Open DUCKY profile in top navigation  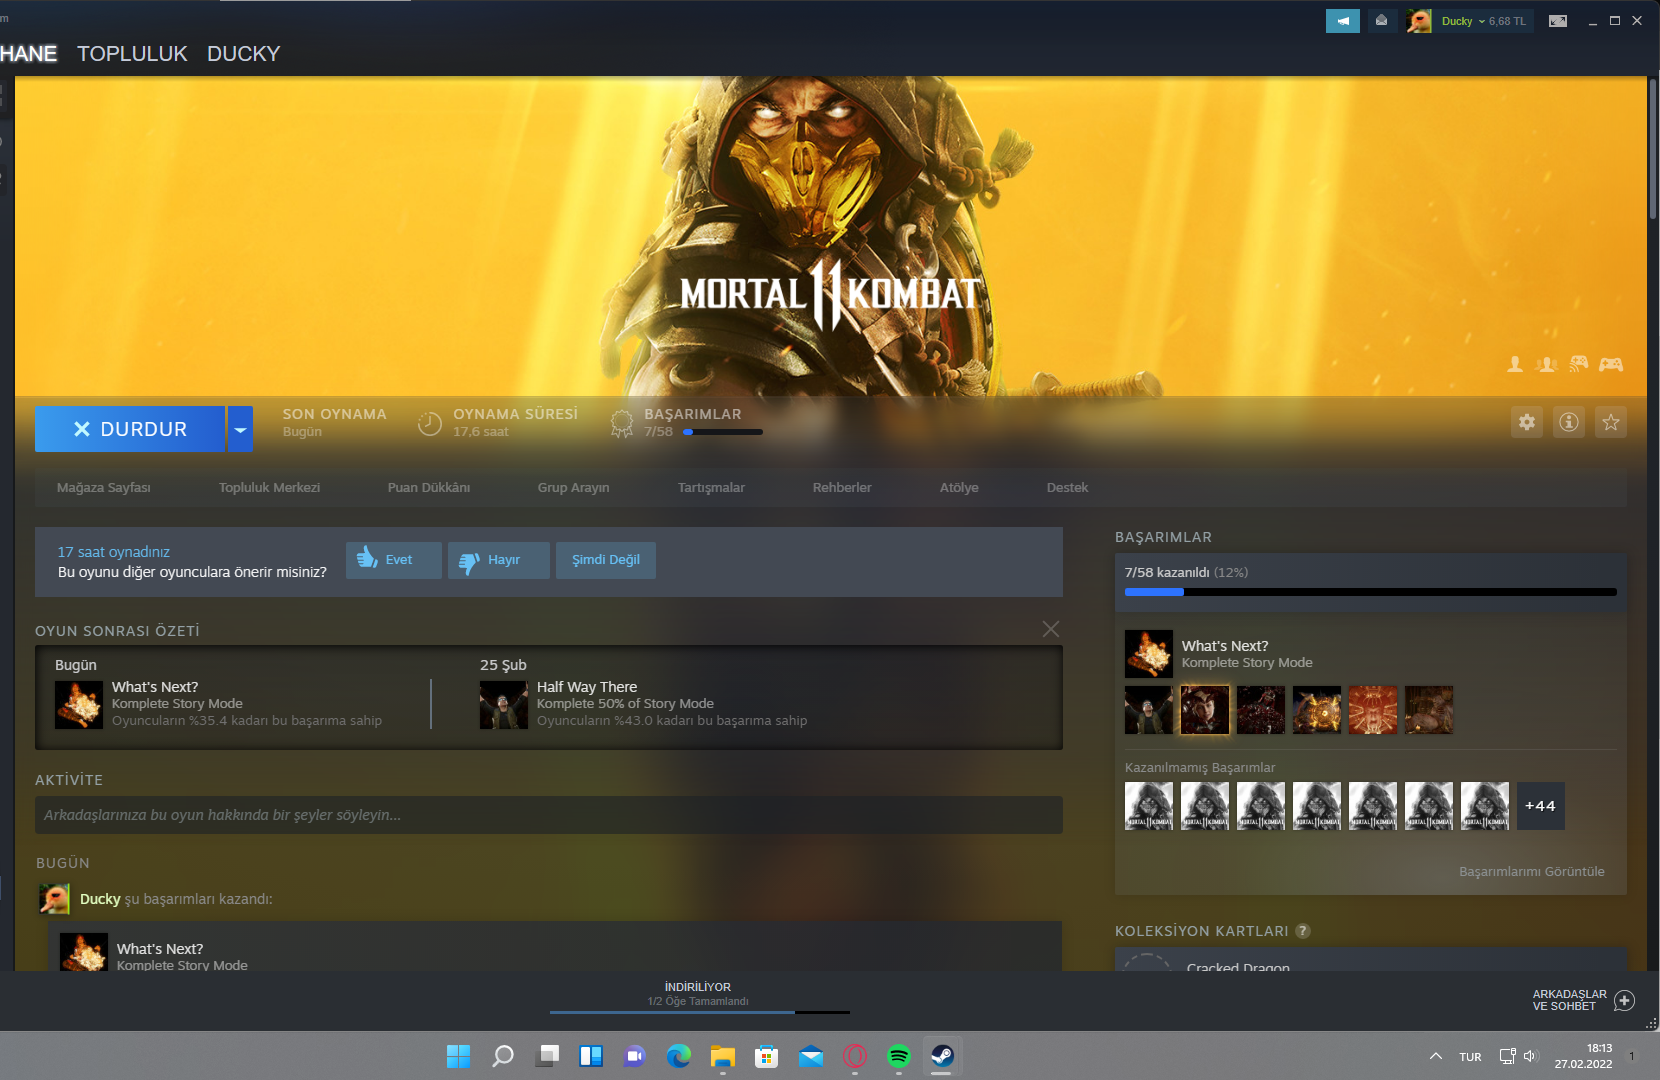tap(244, 54)
